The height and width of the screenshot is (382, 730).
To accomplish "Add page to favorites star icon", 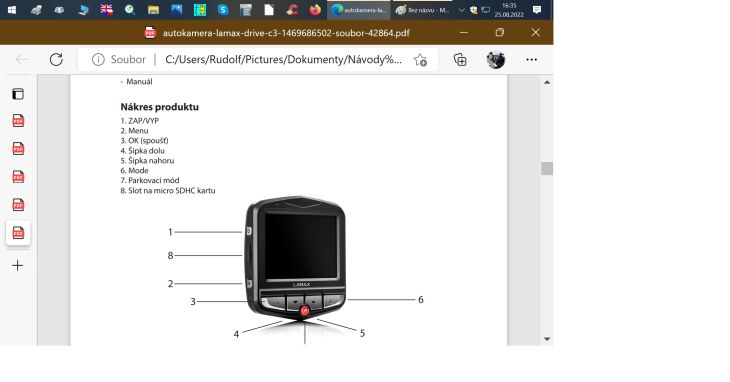I will (x=420, y=60).
